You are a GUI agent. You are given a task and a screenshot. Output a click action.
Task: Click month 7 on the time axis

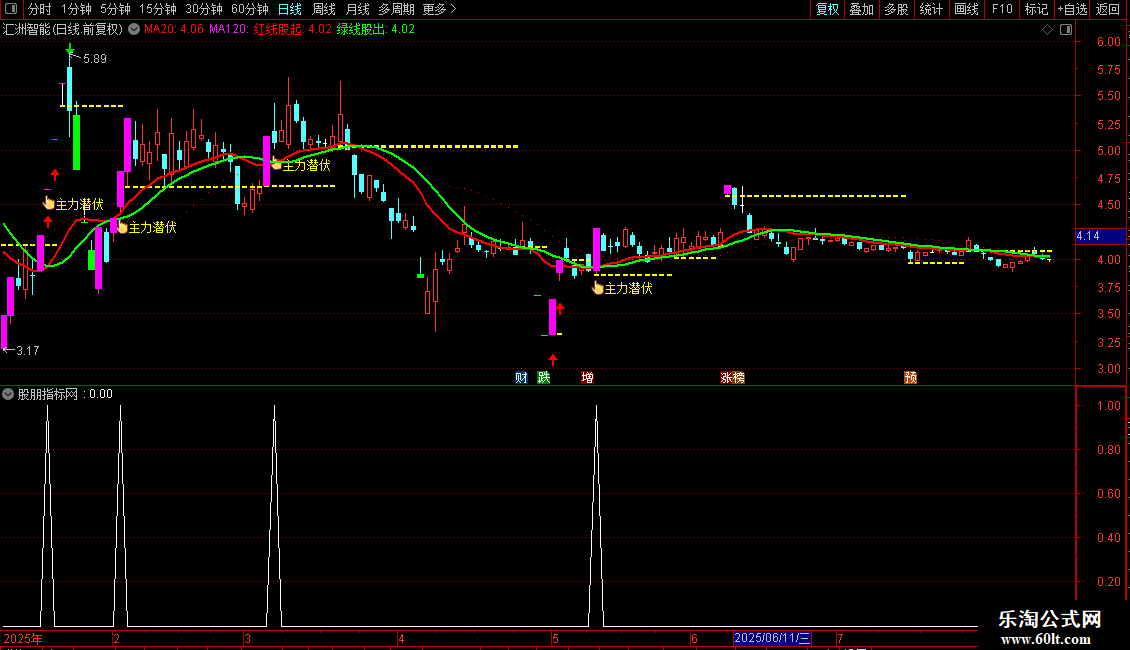coord(840,638)
